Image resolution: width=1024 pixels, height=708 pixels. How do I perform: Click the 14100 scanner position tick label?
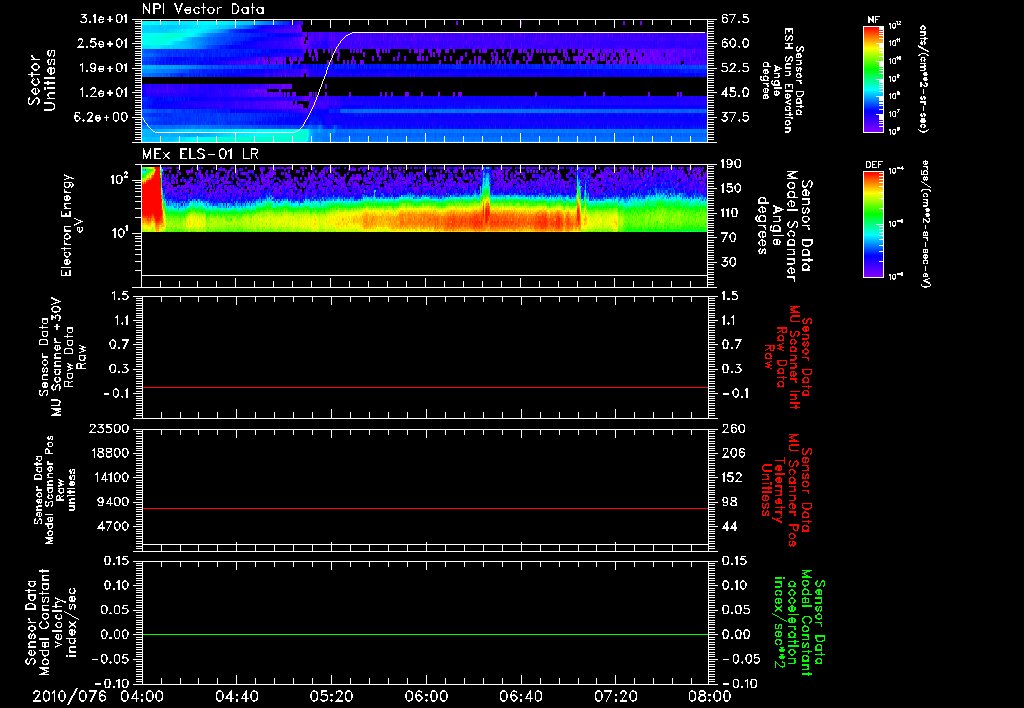click(x=109, y=477)
